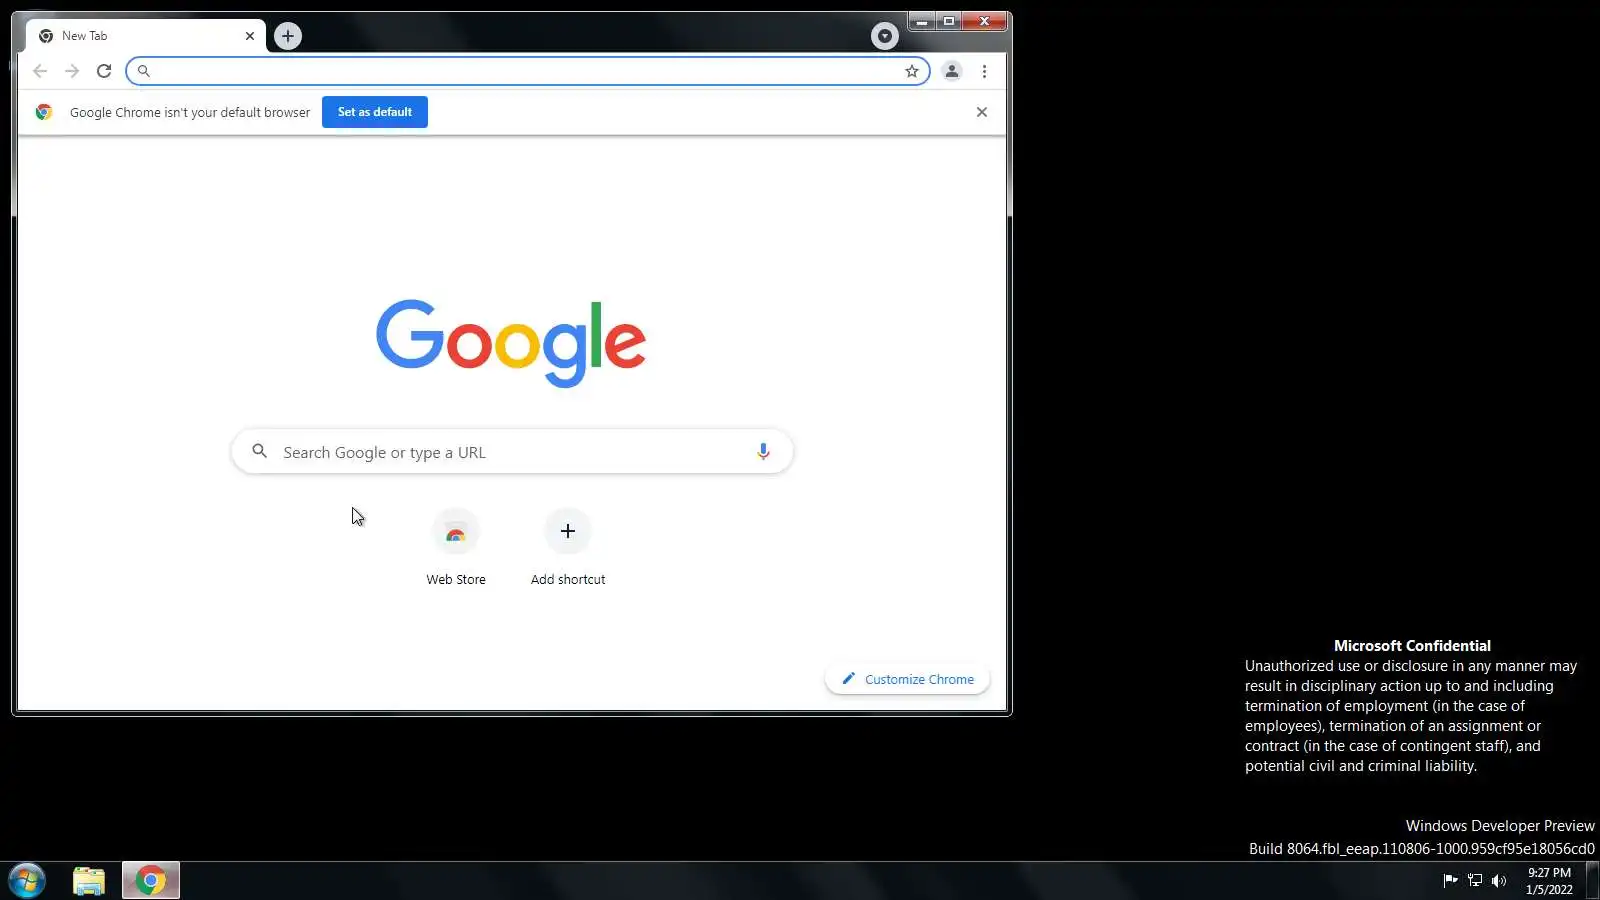Click the Back navigation arrow

(40, 71)
